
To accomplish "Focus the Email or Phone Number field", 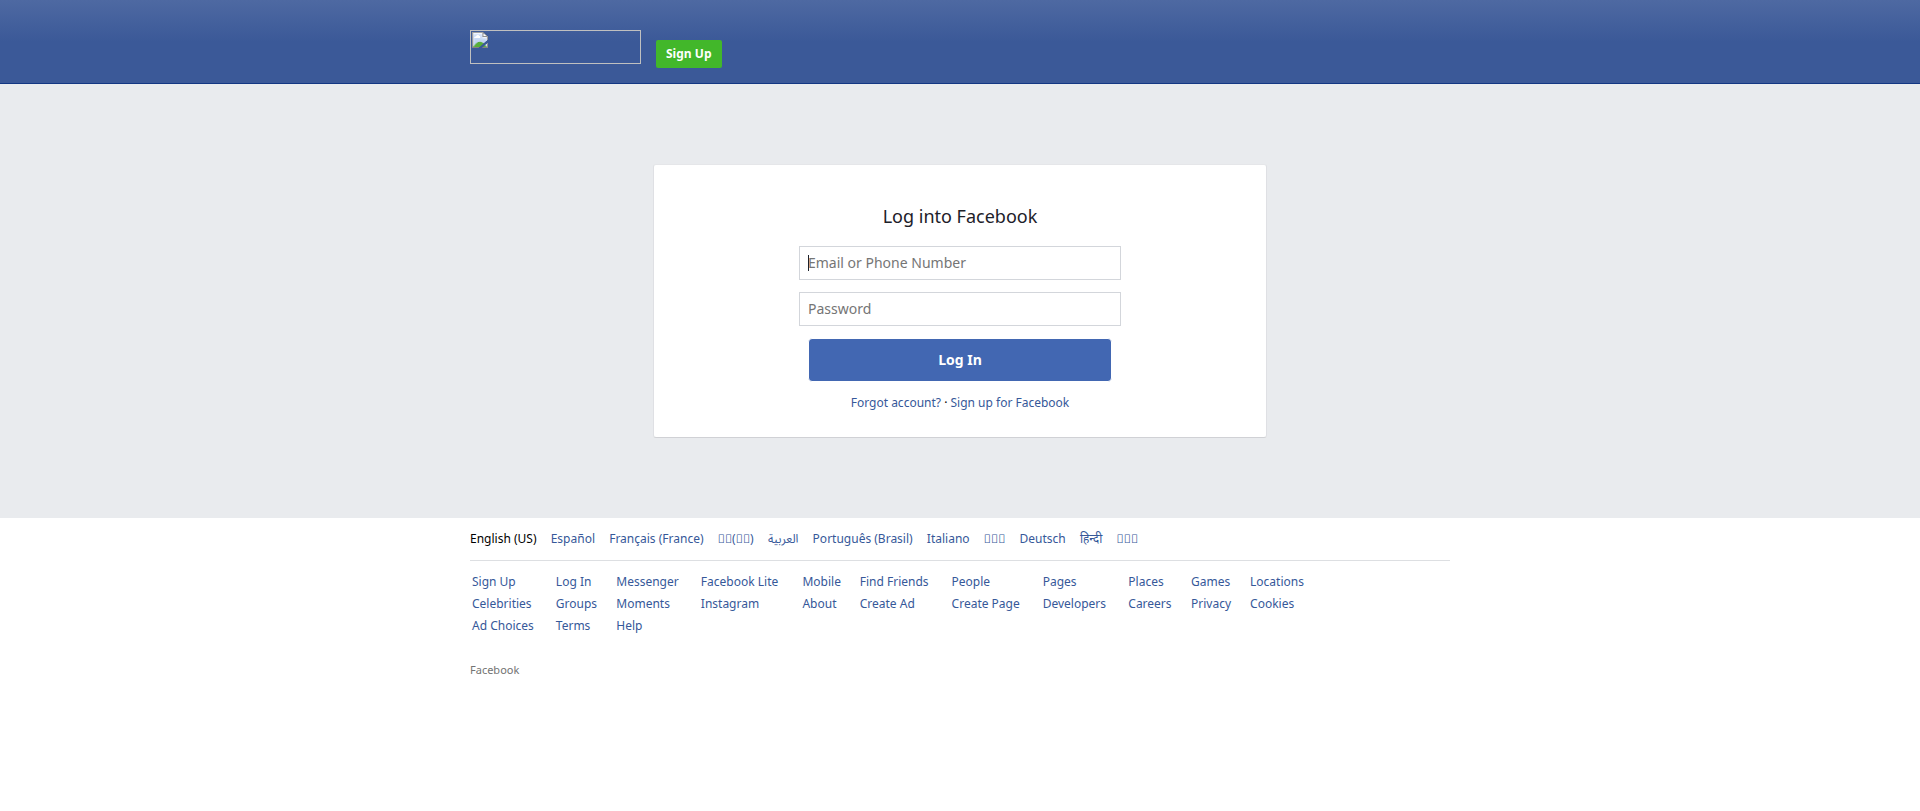I will (x=959, y=263).
